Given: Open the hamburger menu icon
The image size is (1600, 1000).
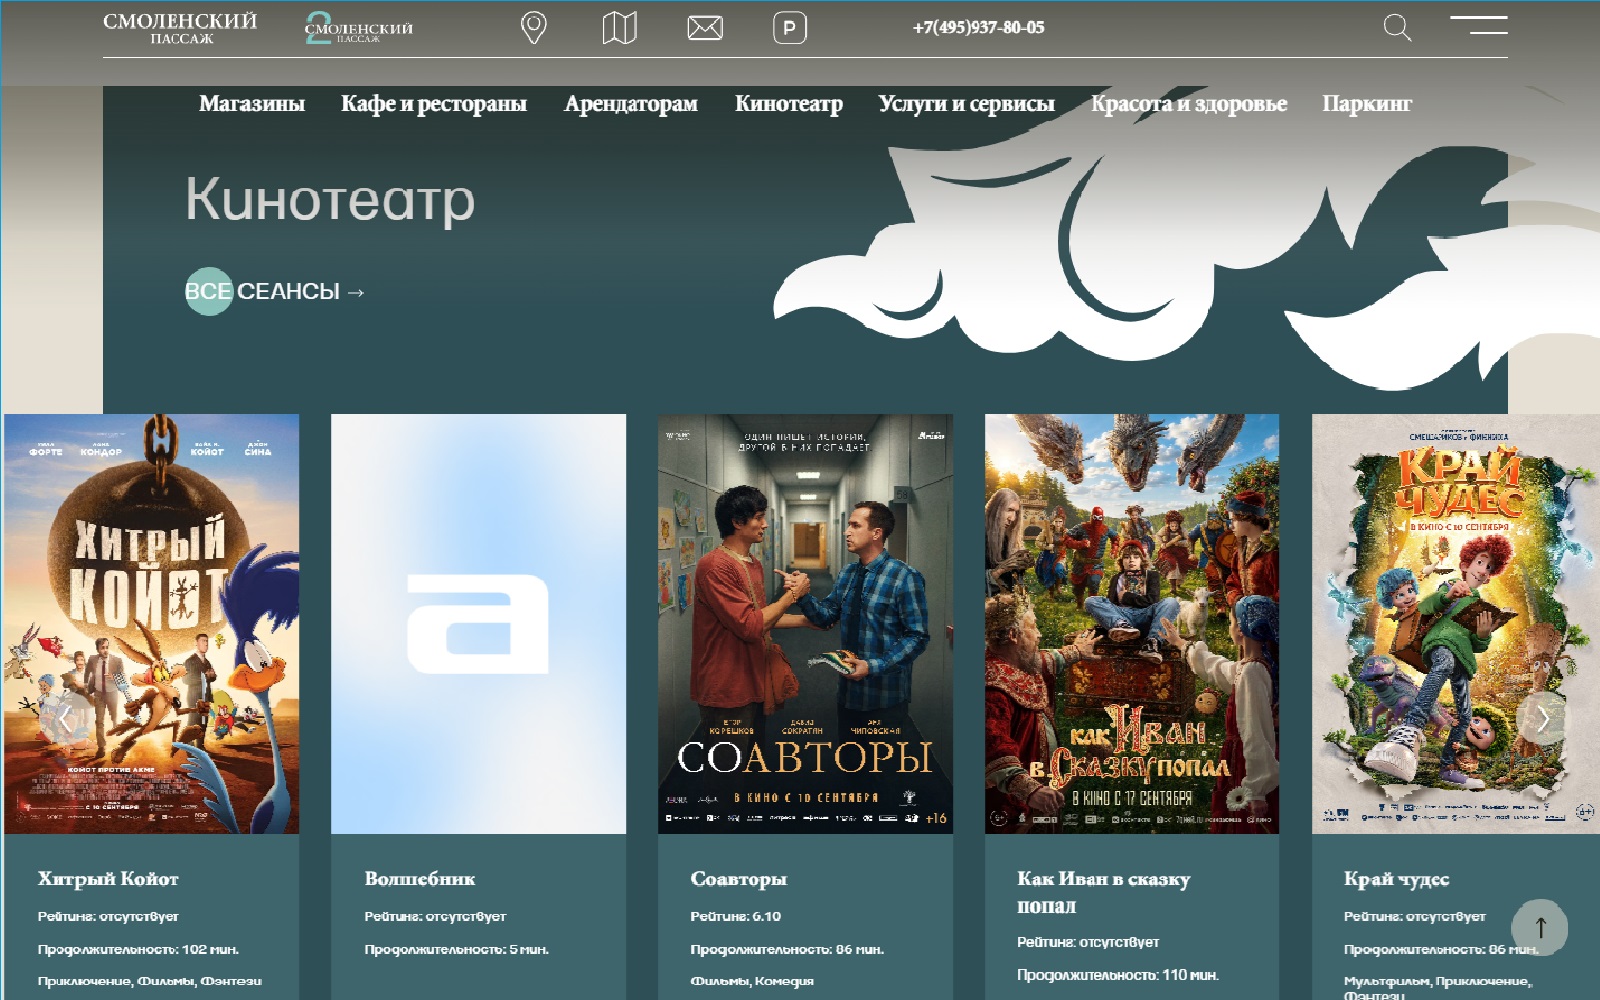Looking at the screenshot, I should [1479, 25].
